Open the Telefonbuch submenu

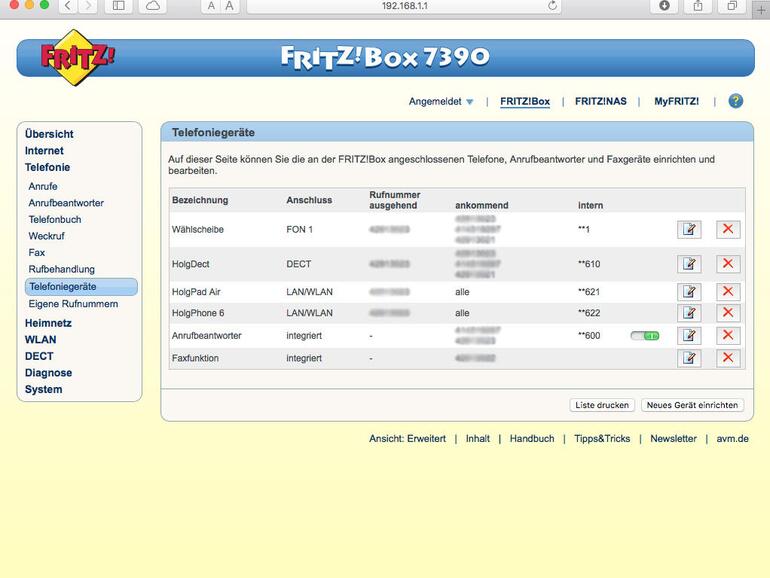[x=55, y=220]
